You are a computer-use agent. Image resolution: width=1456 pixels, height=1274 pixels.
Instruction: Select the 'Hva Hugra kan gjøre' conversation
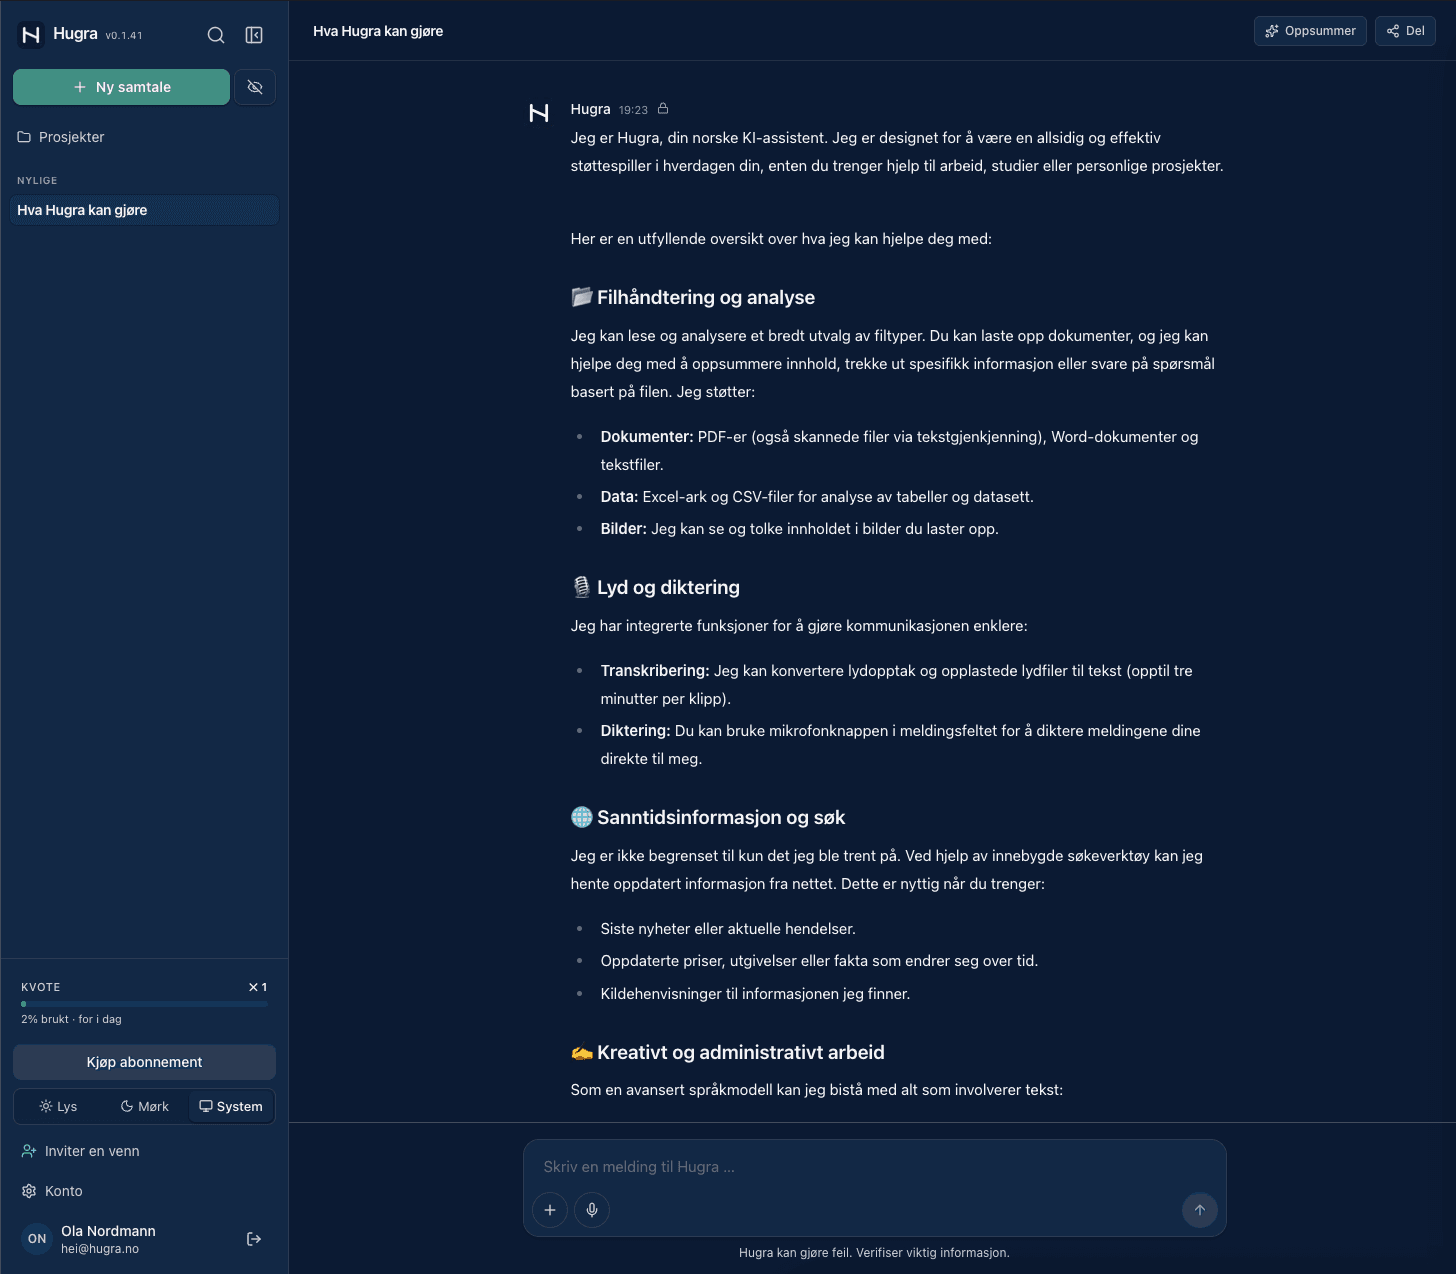[x=144, y=210]
